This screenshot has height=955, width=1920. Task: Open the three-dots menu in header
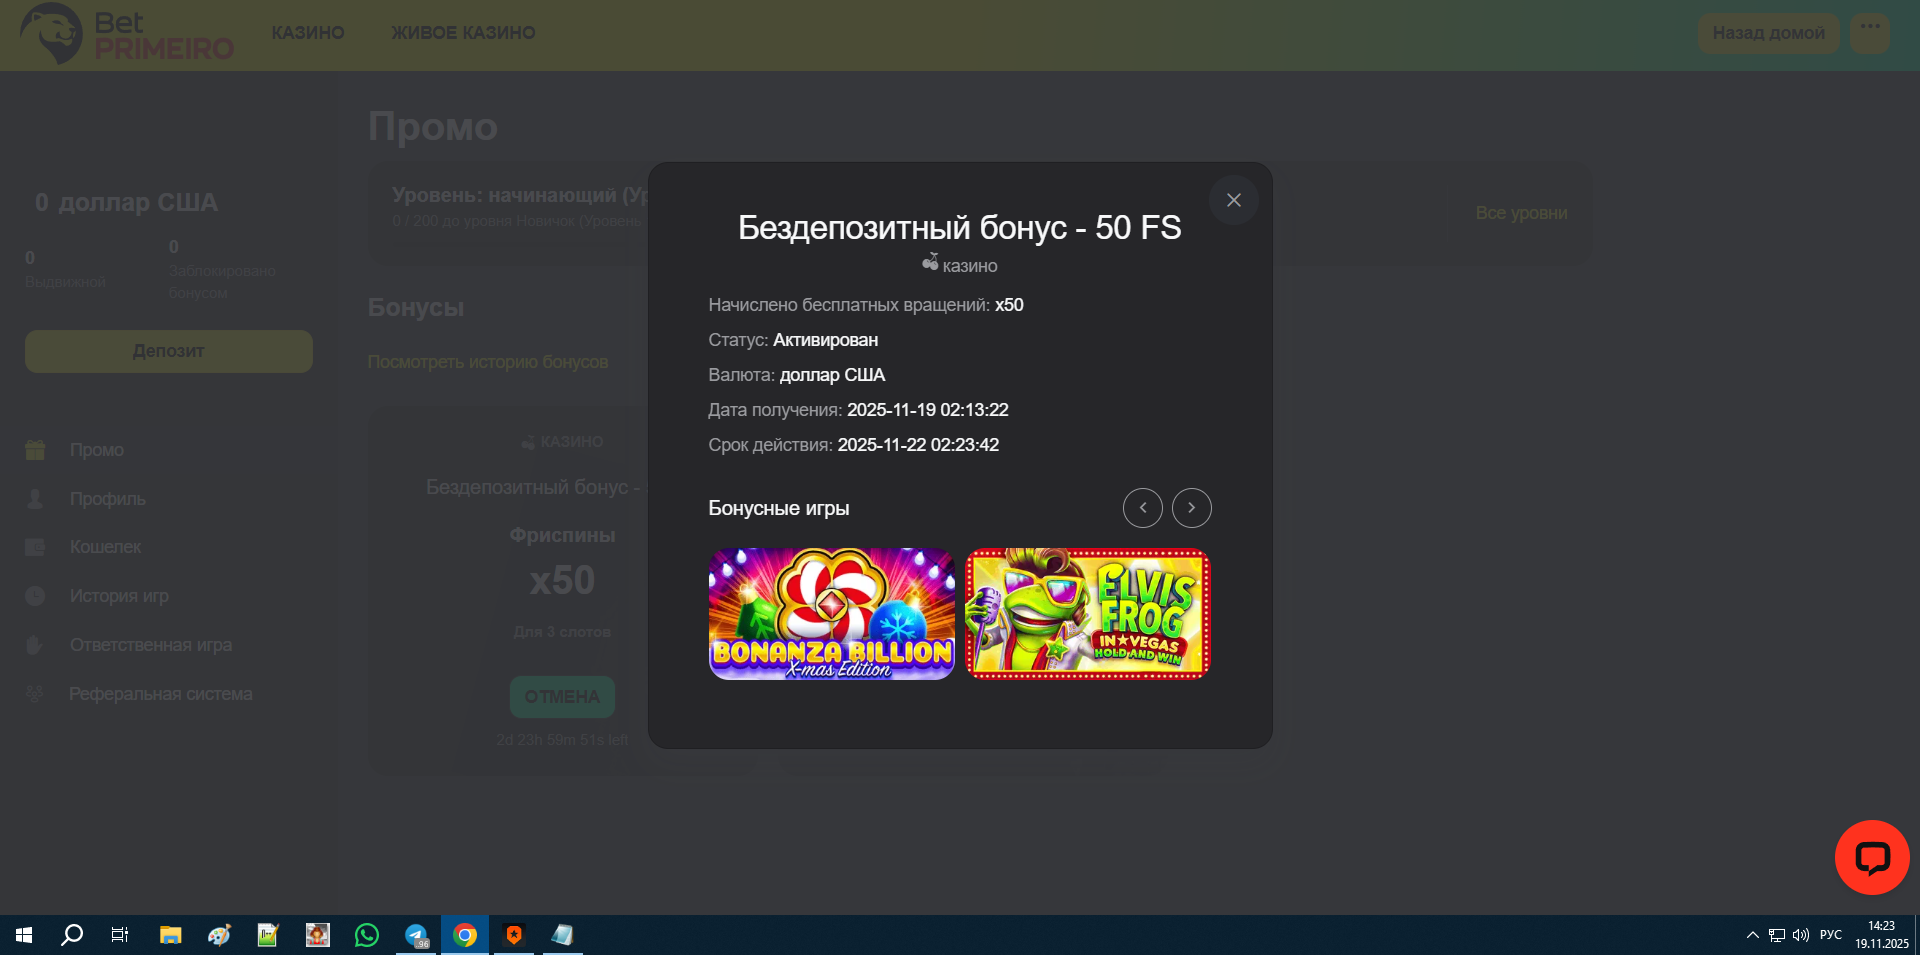pos(1869,31)
